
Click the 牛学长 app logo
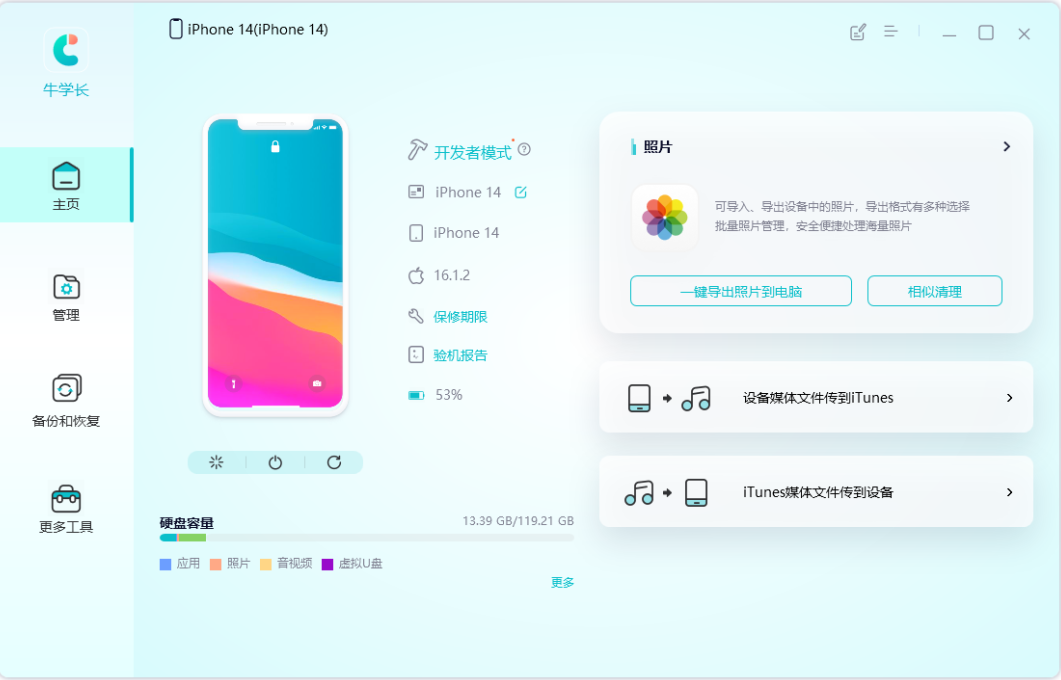click(66, 50)
